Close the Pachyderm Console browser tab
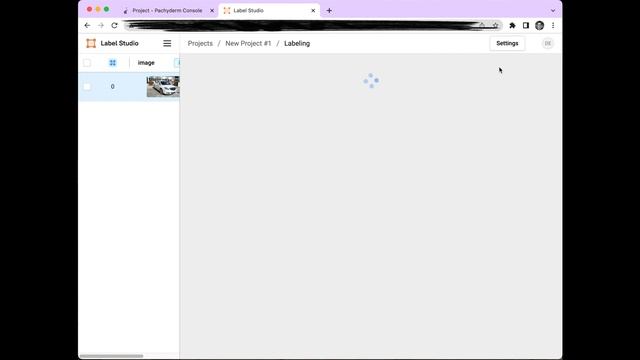 [212, 11]
